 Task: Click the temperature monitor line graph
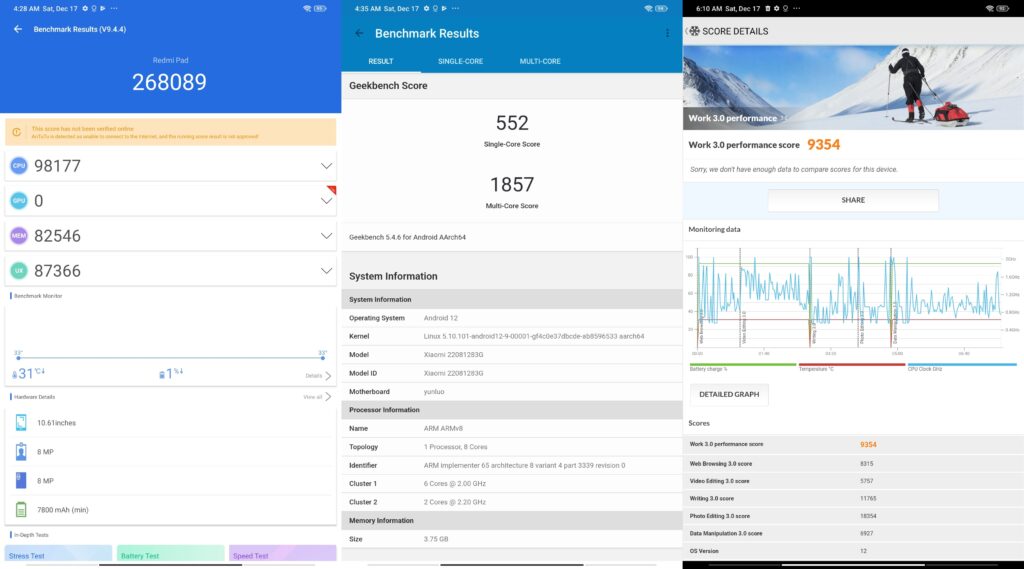170,356
